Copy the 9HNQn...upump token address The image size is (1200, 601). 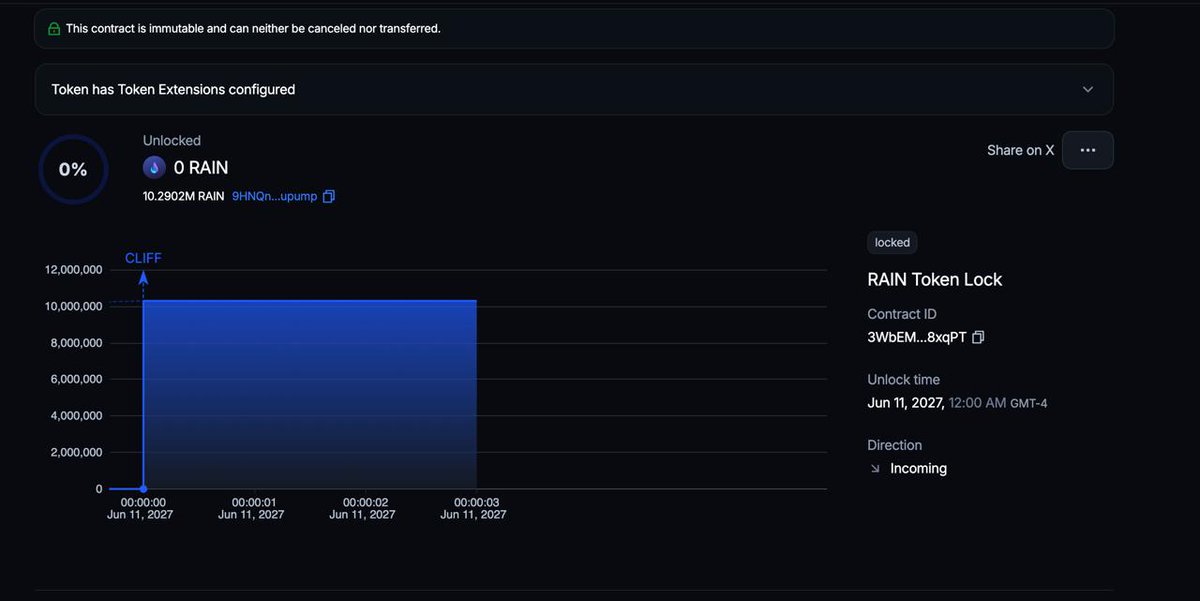click(x=329, y=197)
